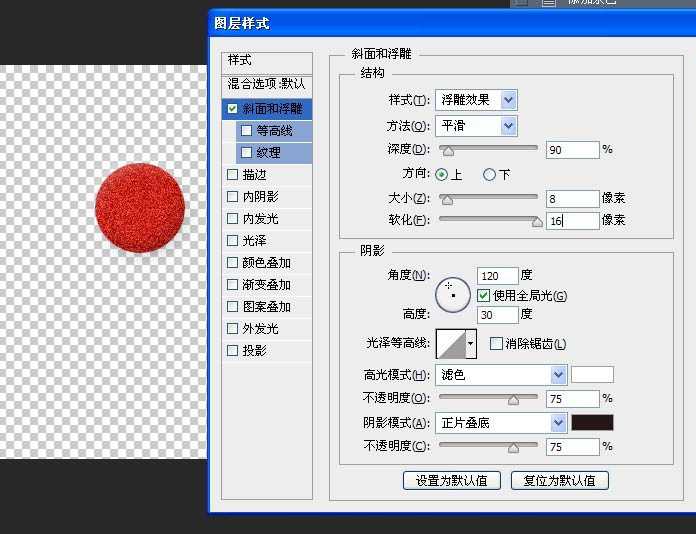Image resolution: width=696 pixels, height=534 pixels.
Task: Enable the 内阴影 checkbox
Action: point(232,197)
